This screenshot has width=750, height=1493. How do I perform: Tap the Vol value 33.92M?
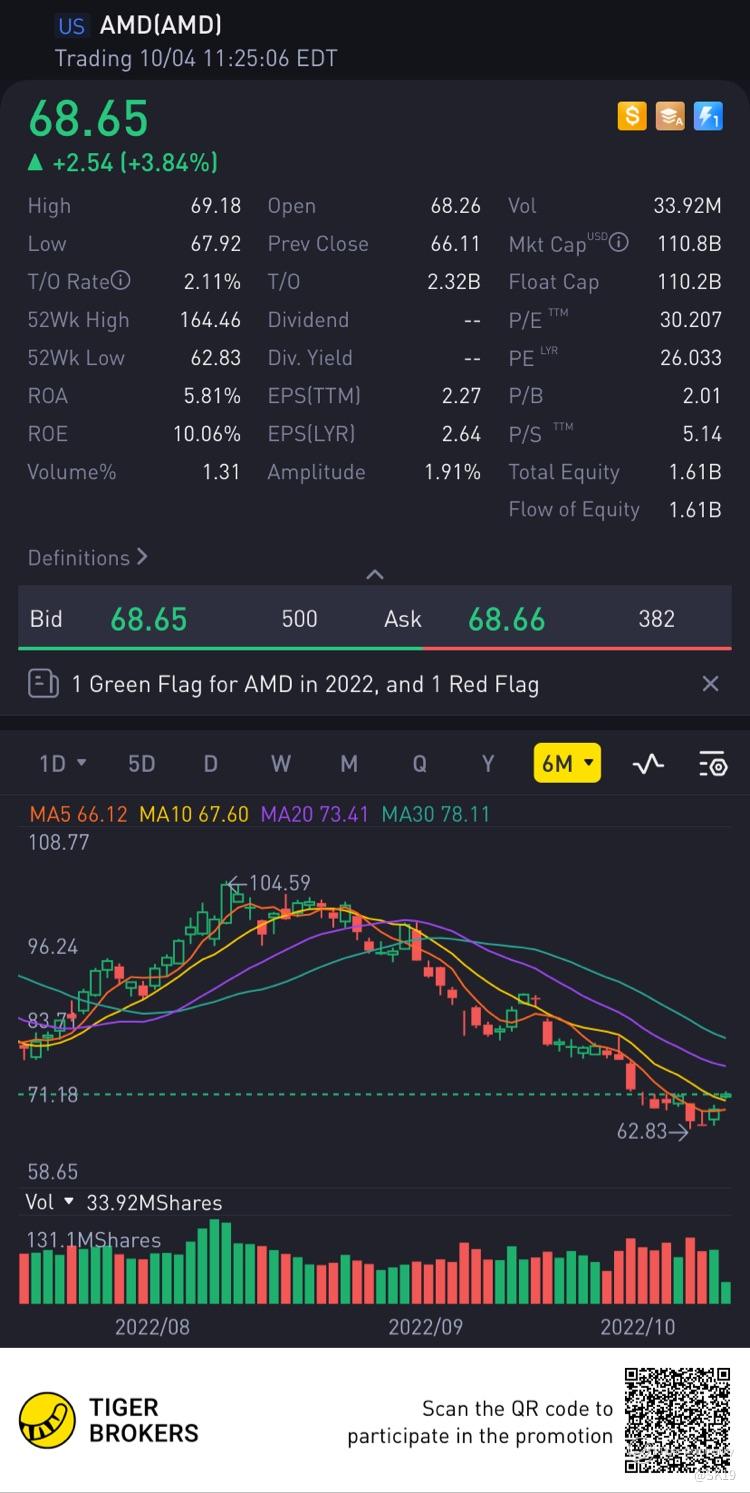coord(687,206)
